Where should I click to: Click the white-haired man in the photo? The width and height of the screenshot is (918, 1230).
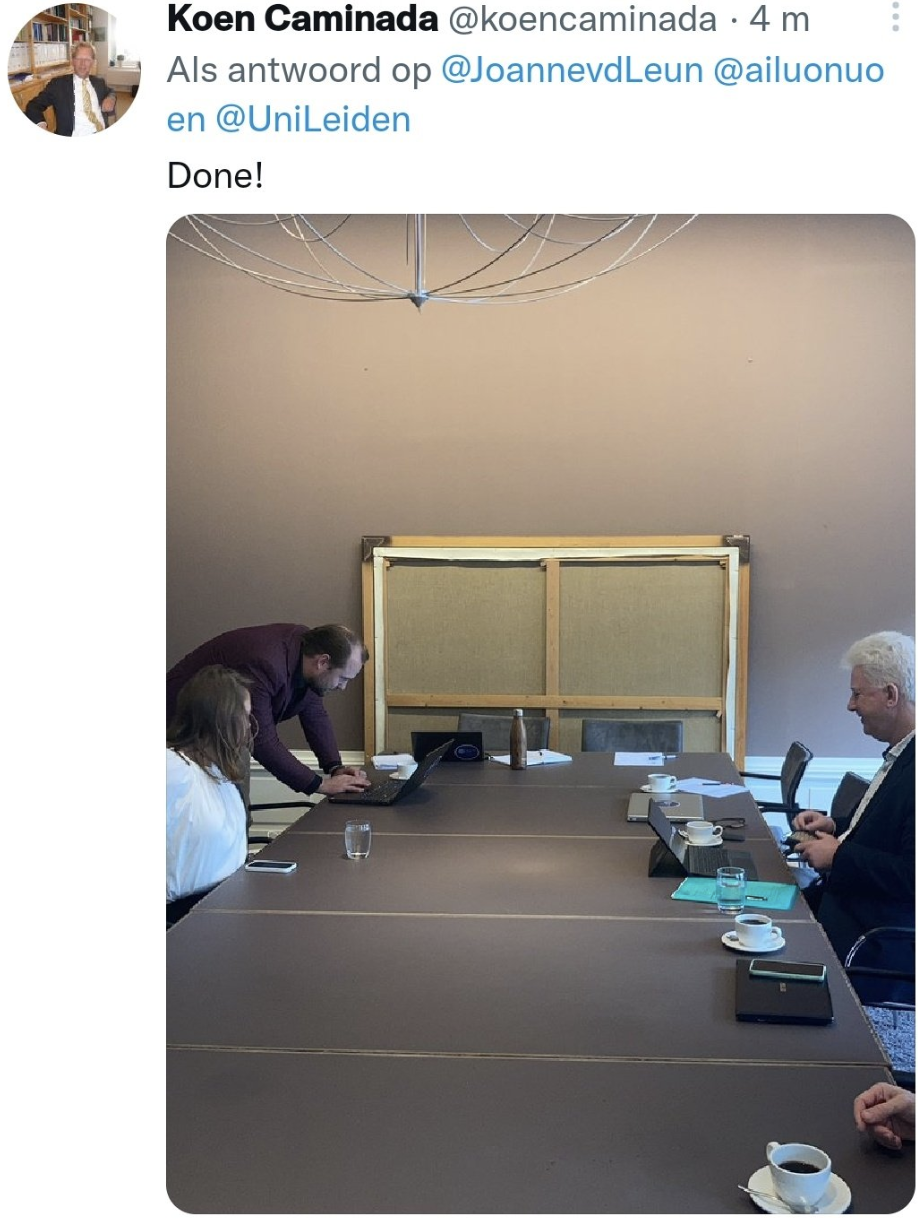pos(857,790)
